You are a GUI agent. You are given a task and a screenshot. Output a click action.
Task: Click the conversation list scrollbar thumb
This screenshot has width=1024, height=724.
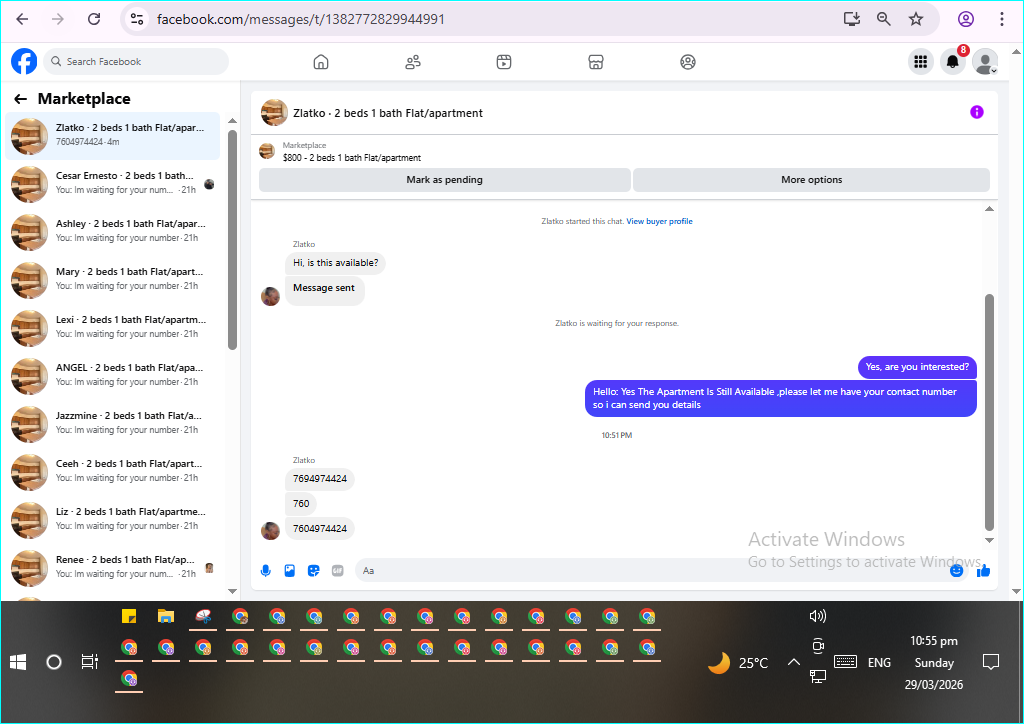(x=232, y=240)
